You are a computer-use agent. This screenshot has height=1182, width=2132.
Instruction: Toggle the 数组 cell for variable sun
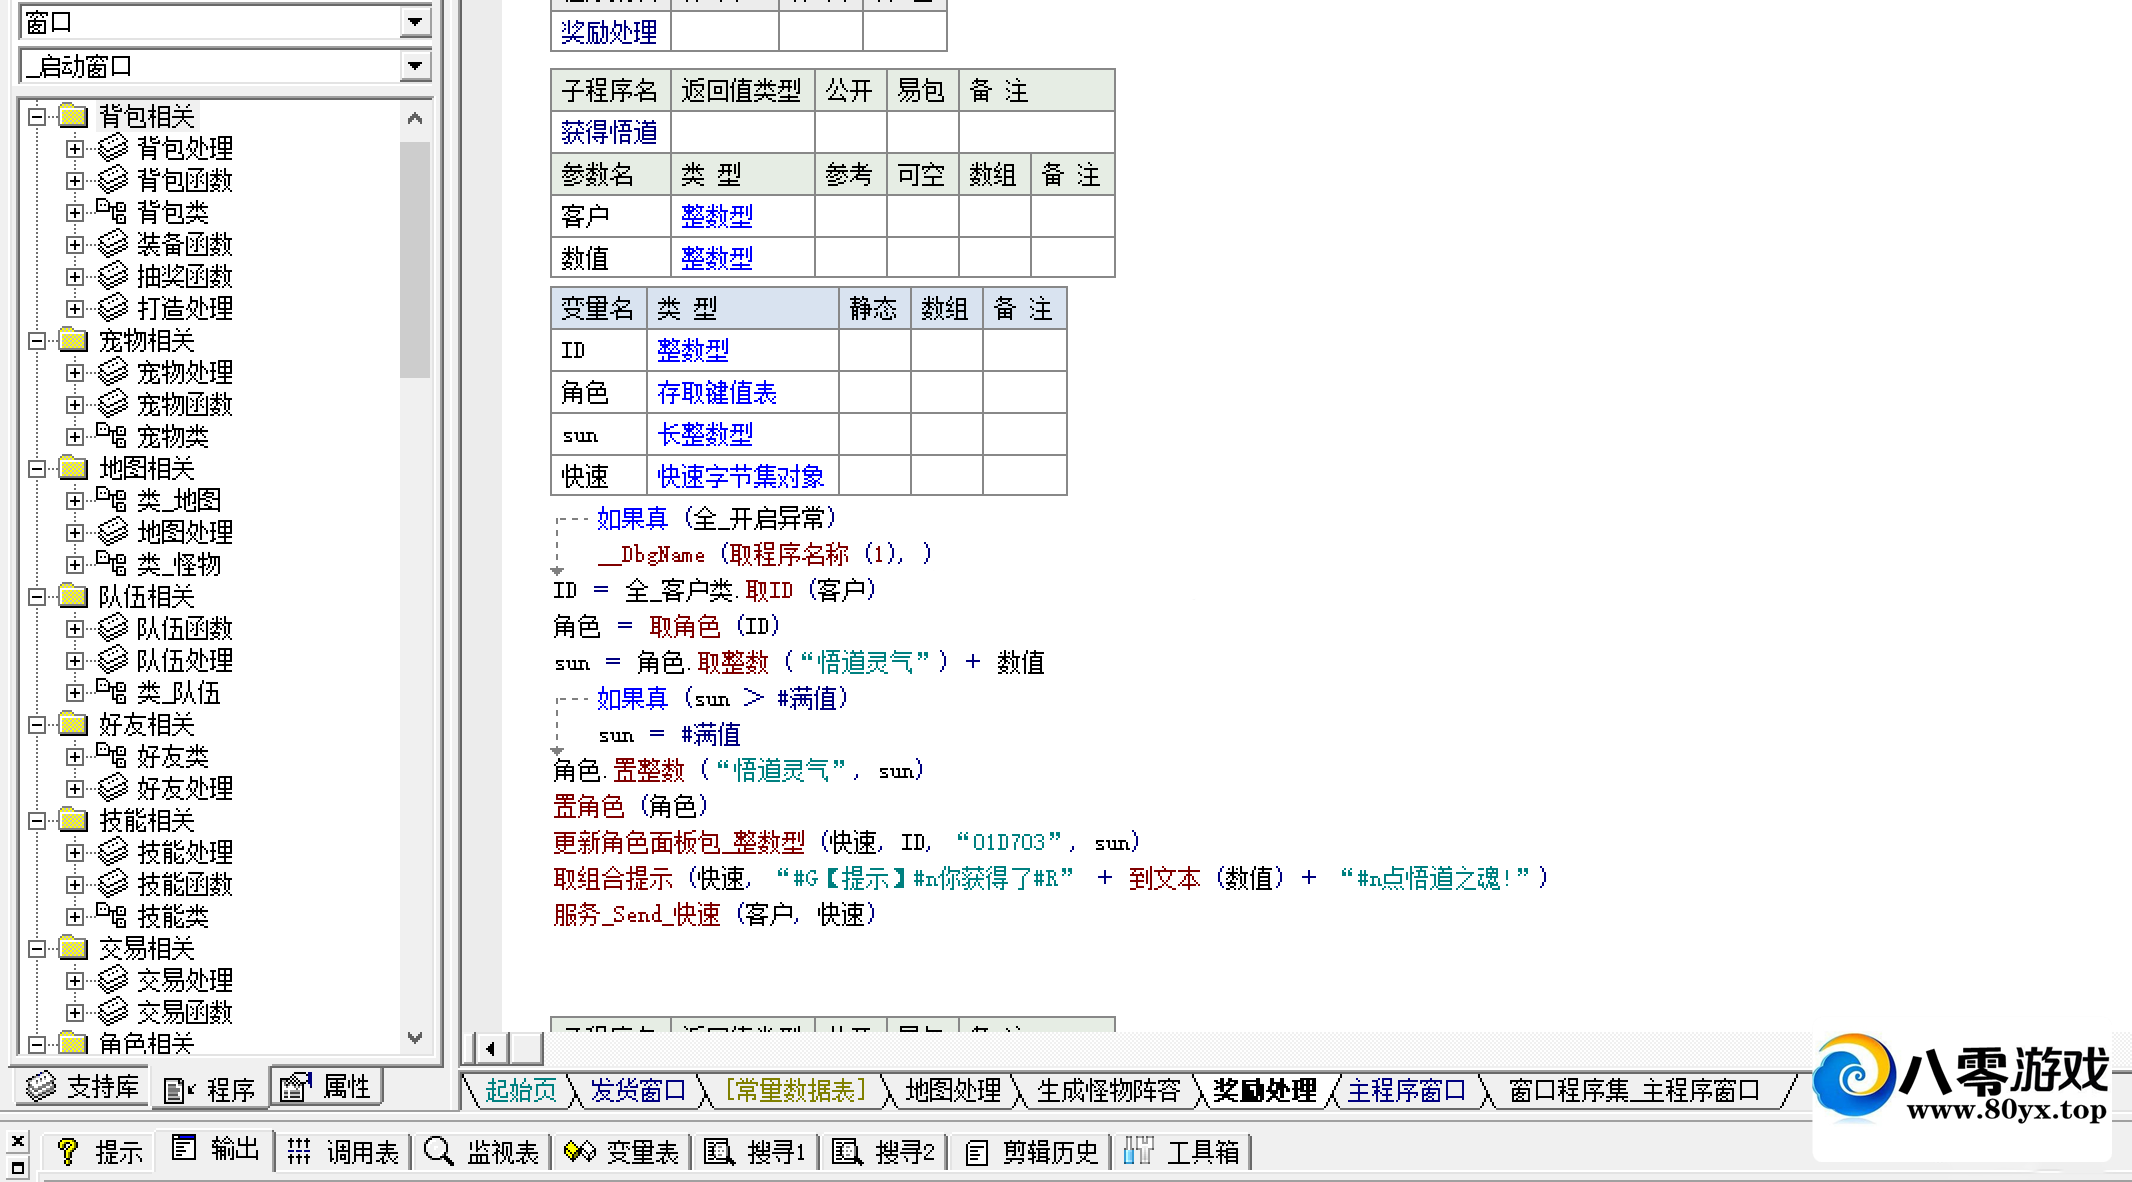tap(946, 434)
